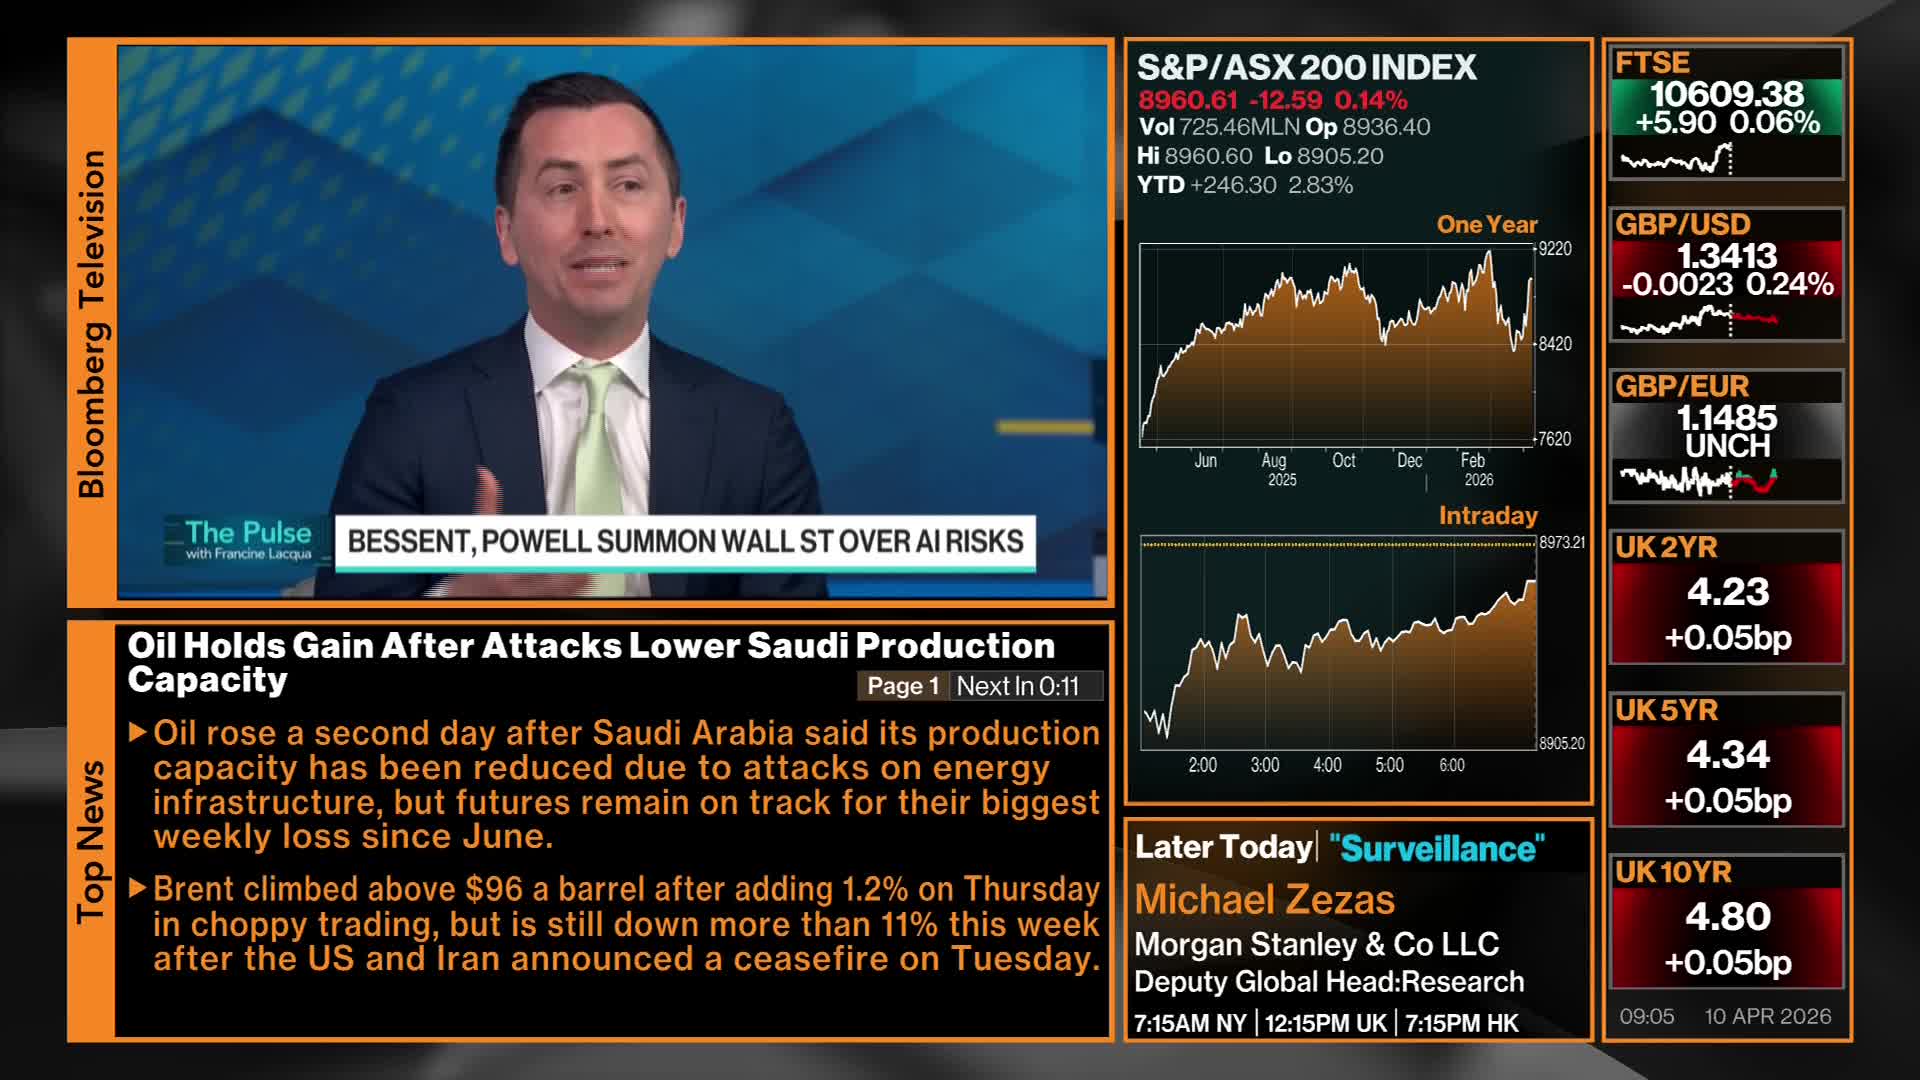The height and width of the screenshot is (1080, 1920).
Task: Click first news bullet triangle marker
Action: [x=138, y=732]
